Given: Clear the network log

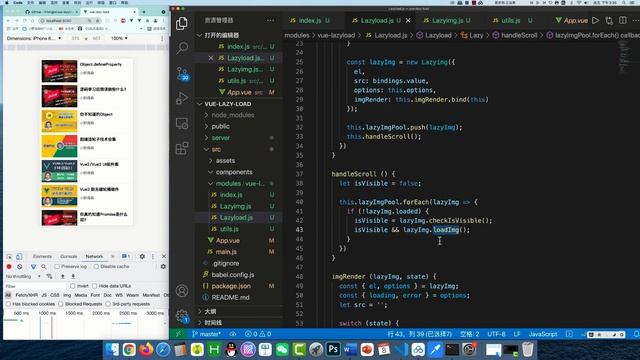Looking at the screenshot, I should coord(20,267).
